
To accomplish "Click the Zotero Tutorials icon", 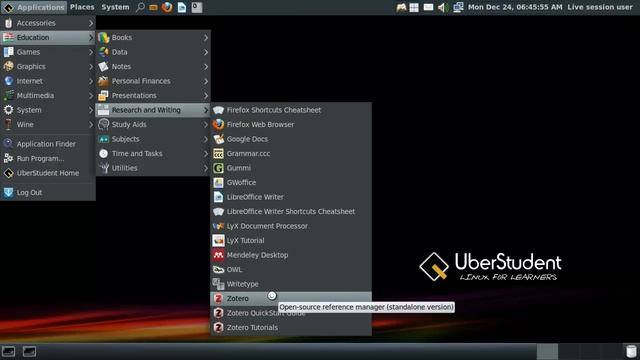I will [x=218, y=327].
